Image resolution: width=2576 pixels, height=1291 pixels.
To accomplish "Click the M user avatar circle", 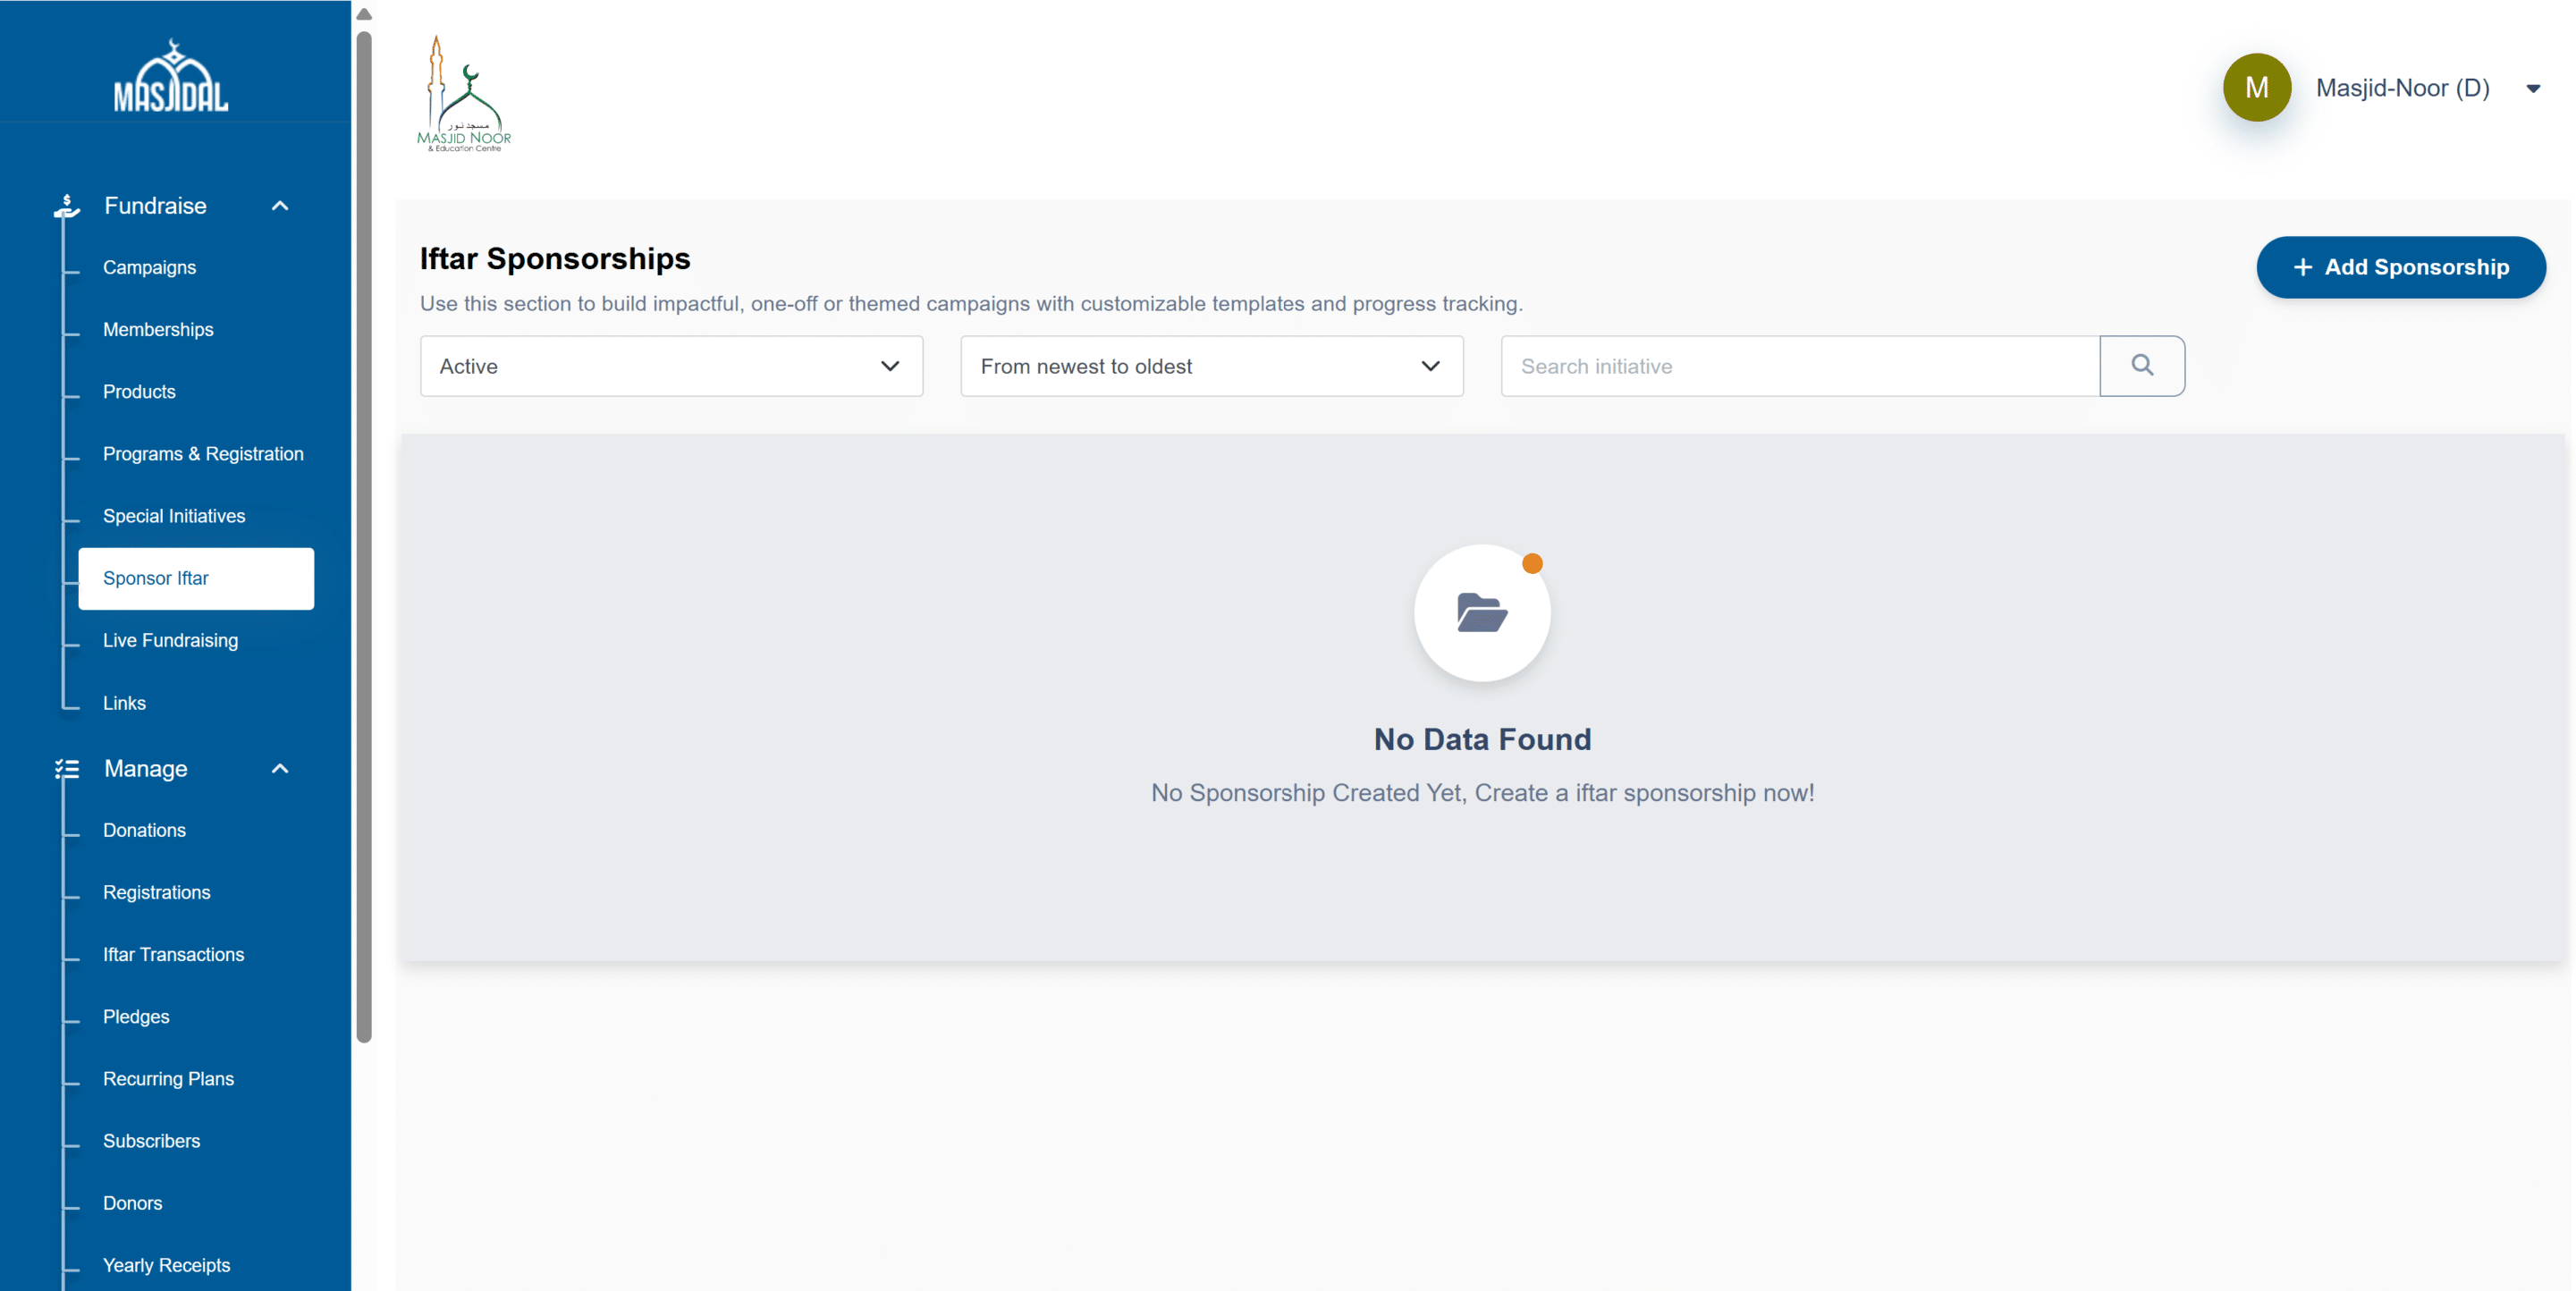I will pos(2256,88).
